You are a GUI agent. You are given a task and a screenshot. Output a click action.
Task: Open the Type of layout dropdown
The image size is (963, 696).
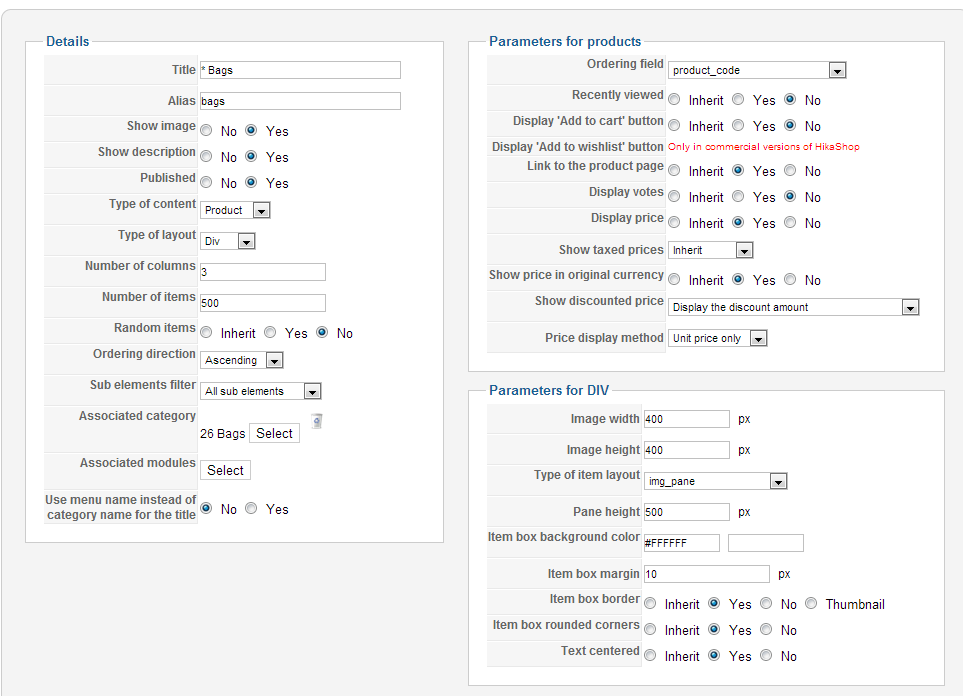tap(227, 241)
